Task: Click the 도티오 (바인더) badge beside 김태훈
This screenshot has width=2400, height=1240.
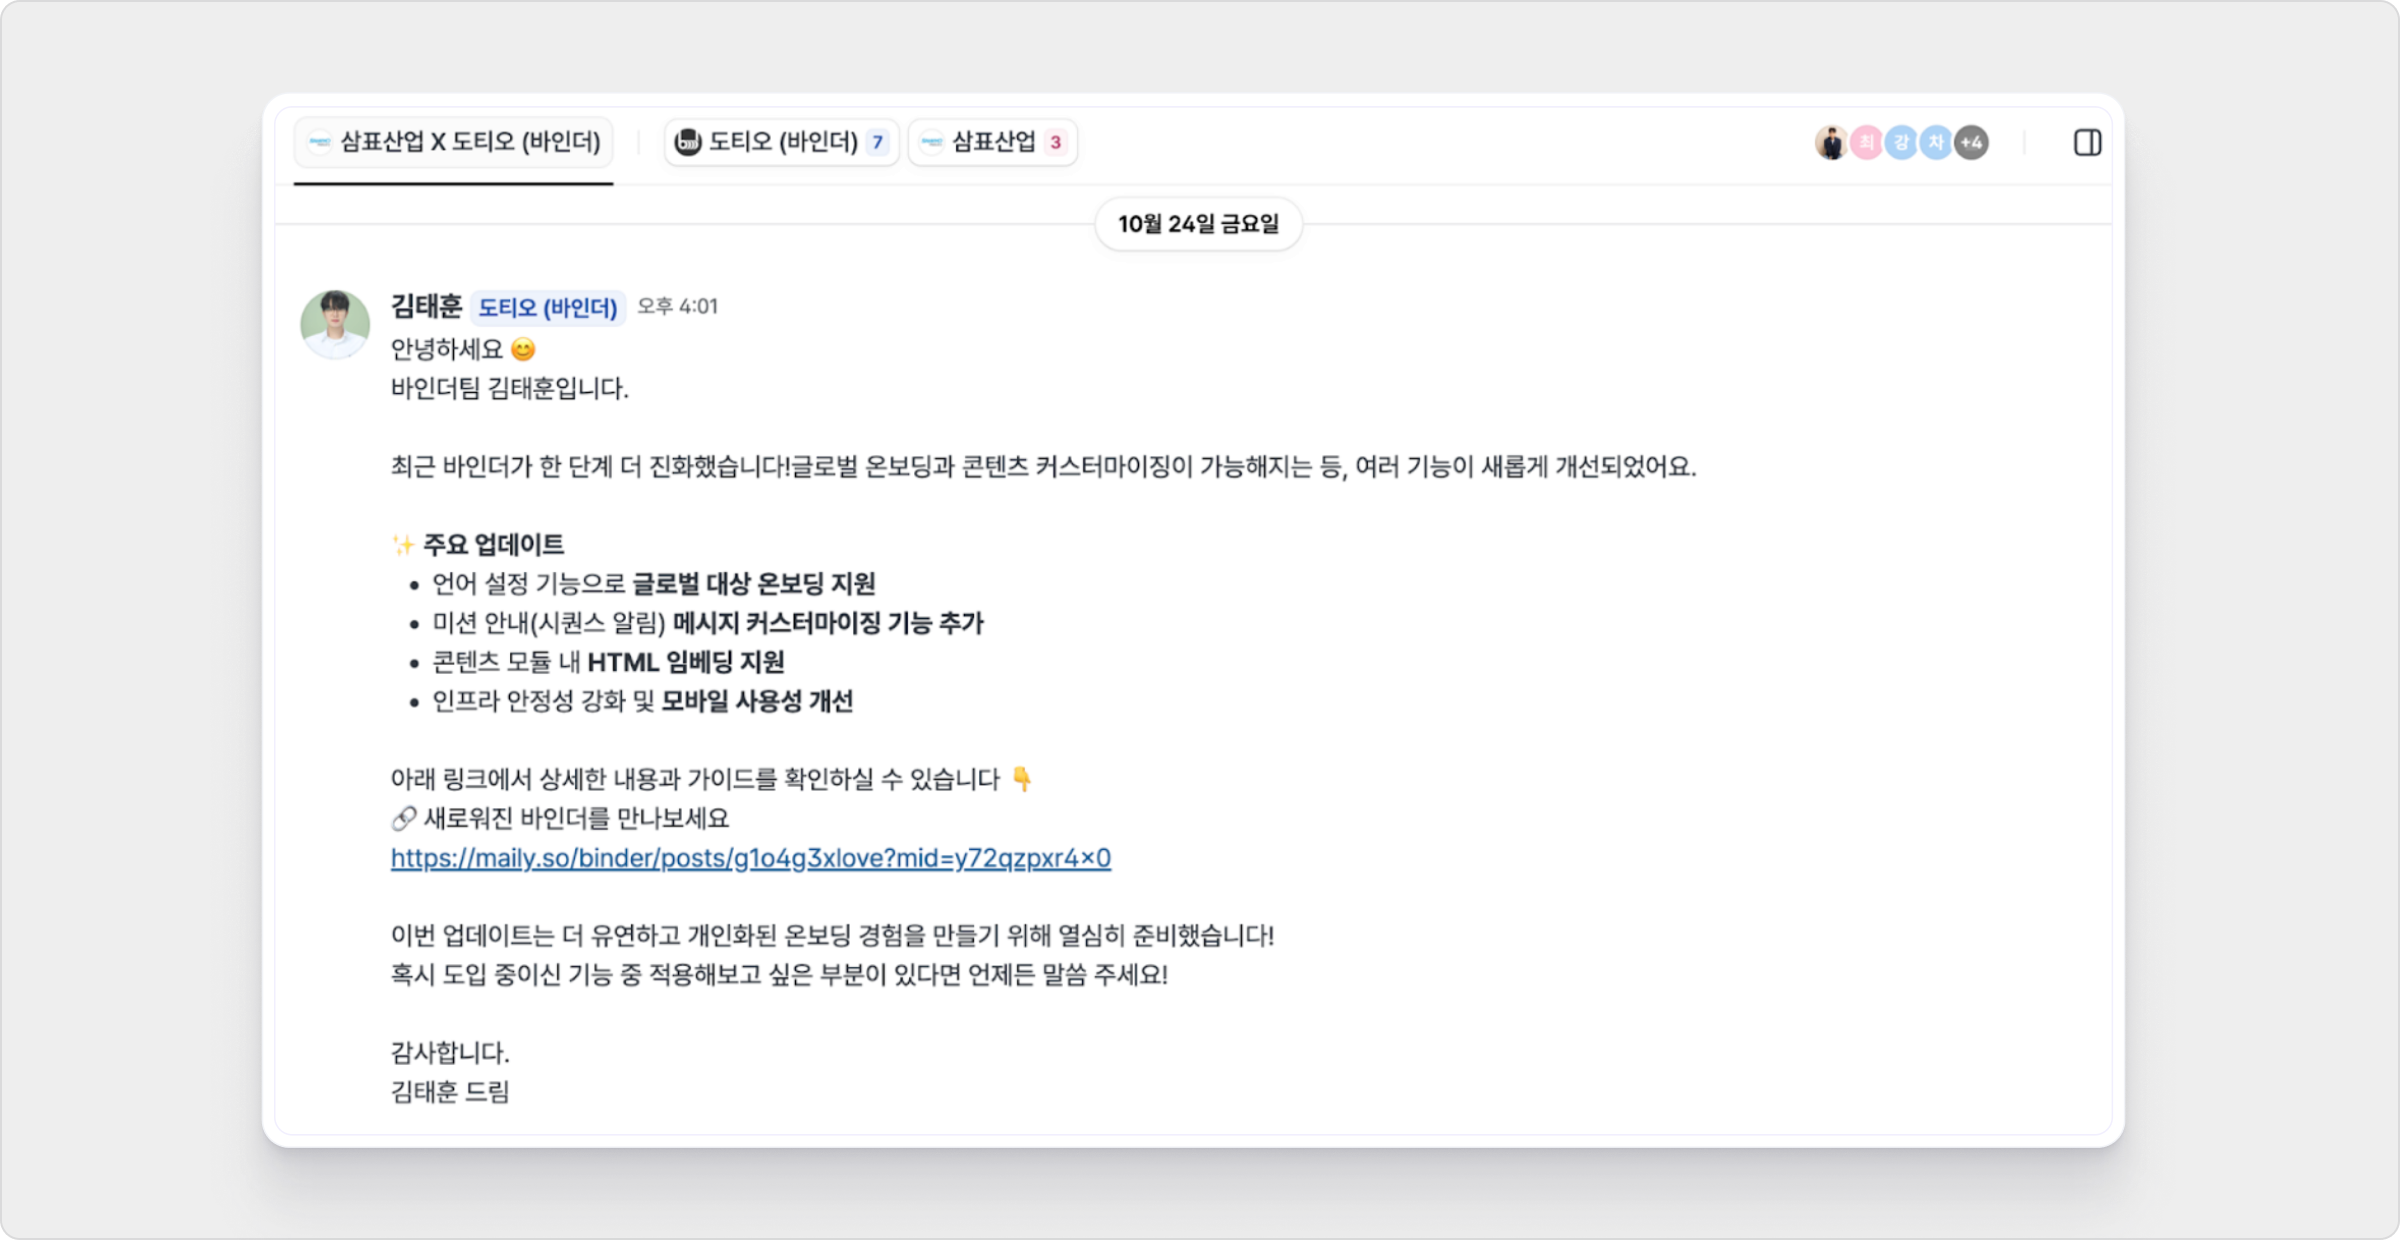Action: point(548,309)
